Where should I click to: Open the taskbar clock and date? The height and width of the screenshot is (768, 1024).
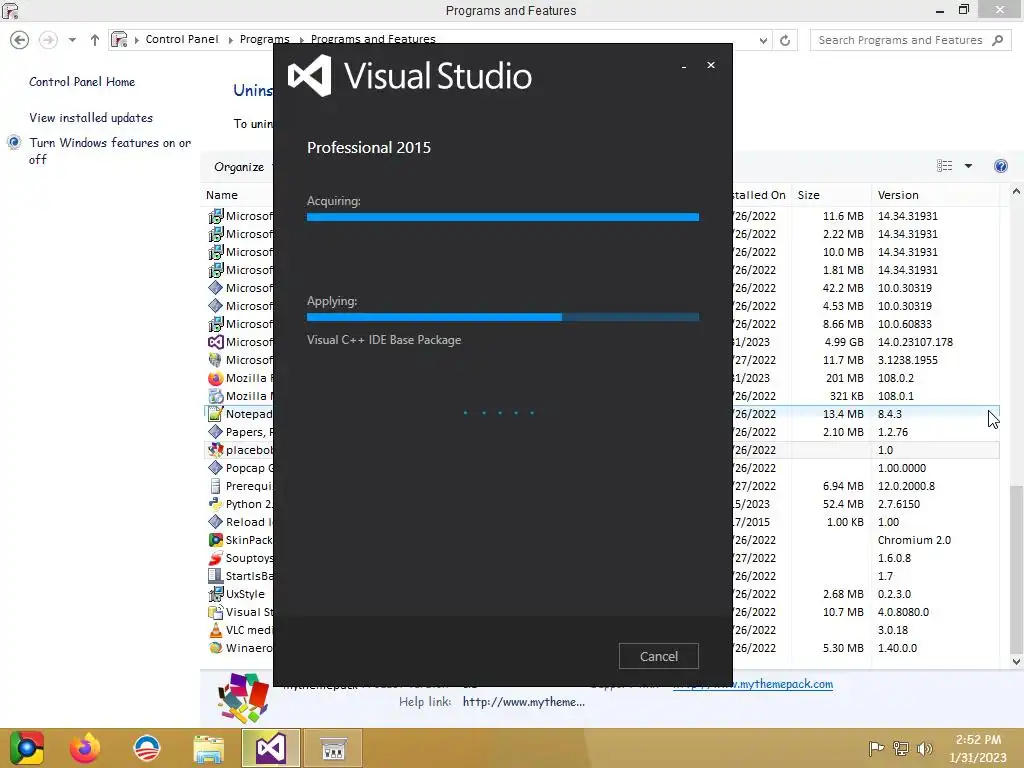pos(978,748)
